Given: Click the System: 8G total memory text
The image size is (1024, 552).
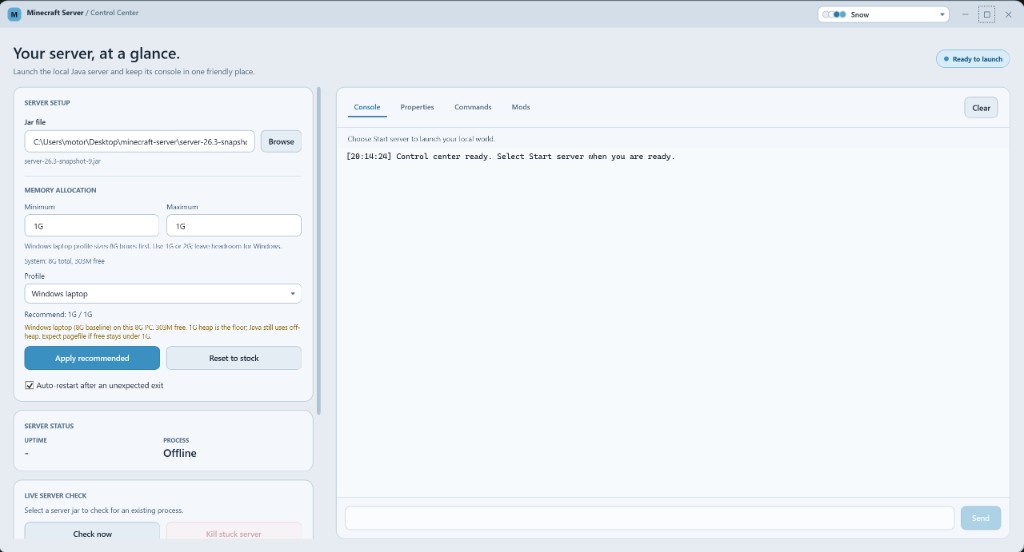Looking at the screenshot, I should (65, 261).
